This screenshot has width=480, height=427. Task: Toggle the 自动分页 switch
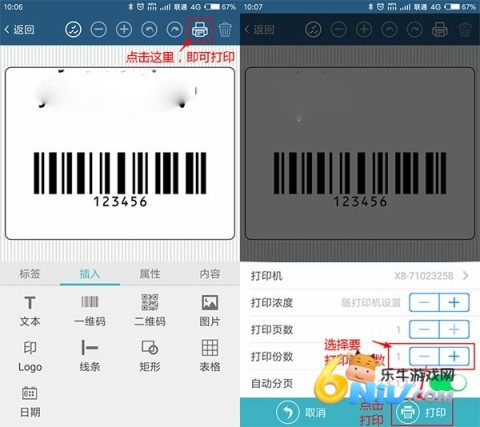pyautogui.click(x=448, y=383)
